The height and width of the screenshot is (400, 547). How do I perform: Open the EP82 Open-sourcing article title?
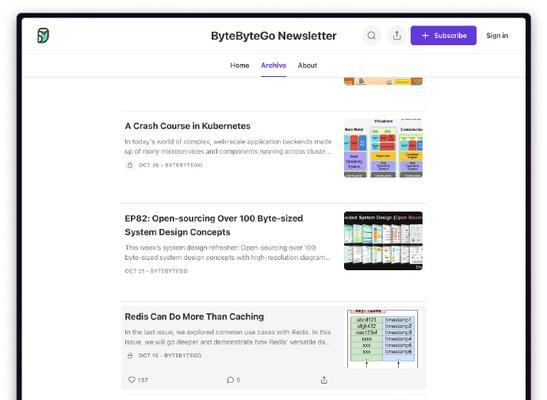(x=214, y=225)
